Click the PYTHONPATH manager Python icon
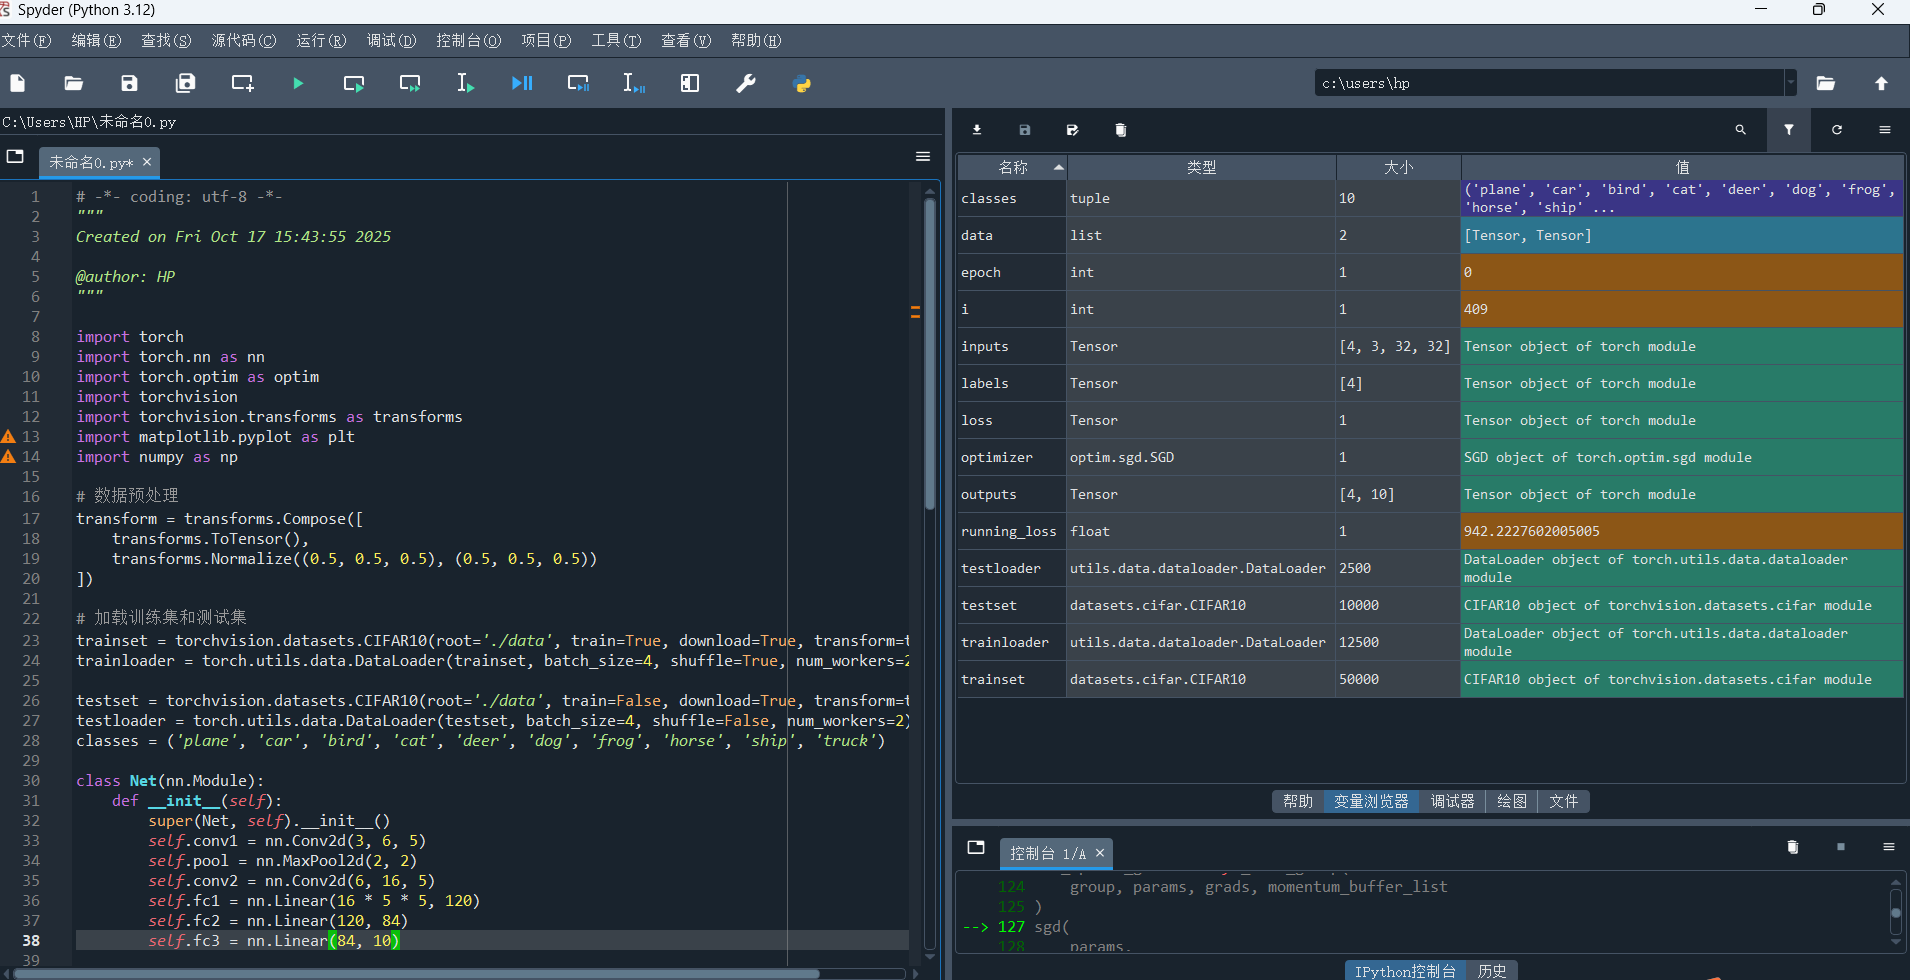 (x=802, y=84)
